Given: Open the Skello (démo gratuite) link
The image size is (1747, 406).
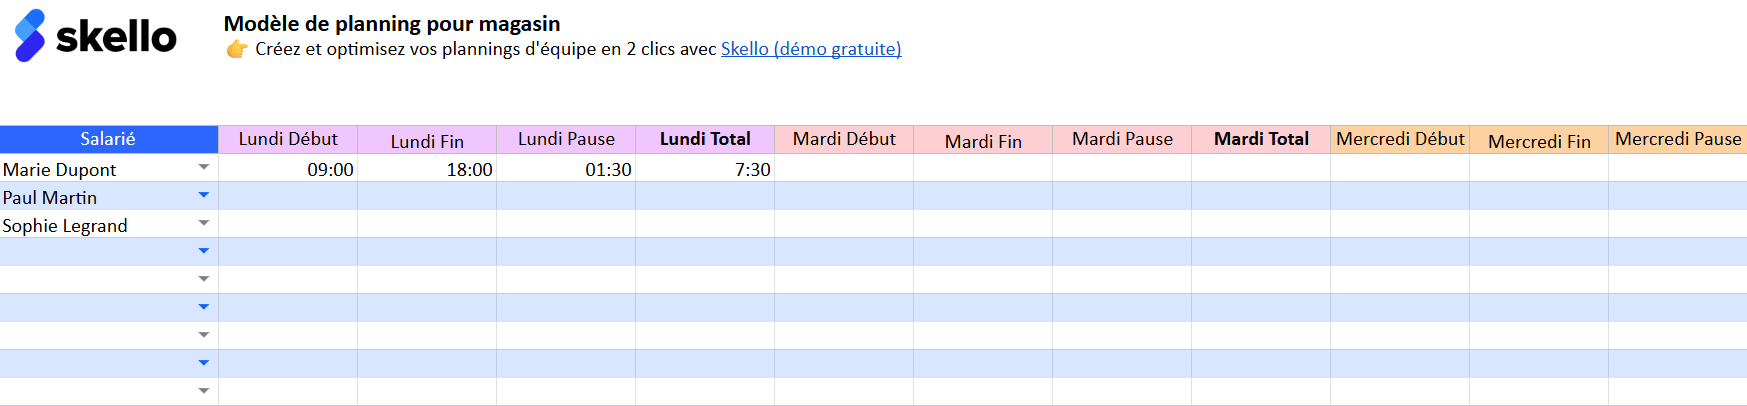Looking at the screenshot, I should 811,49.
